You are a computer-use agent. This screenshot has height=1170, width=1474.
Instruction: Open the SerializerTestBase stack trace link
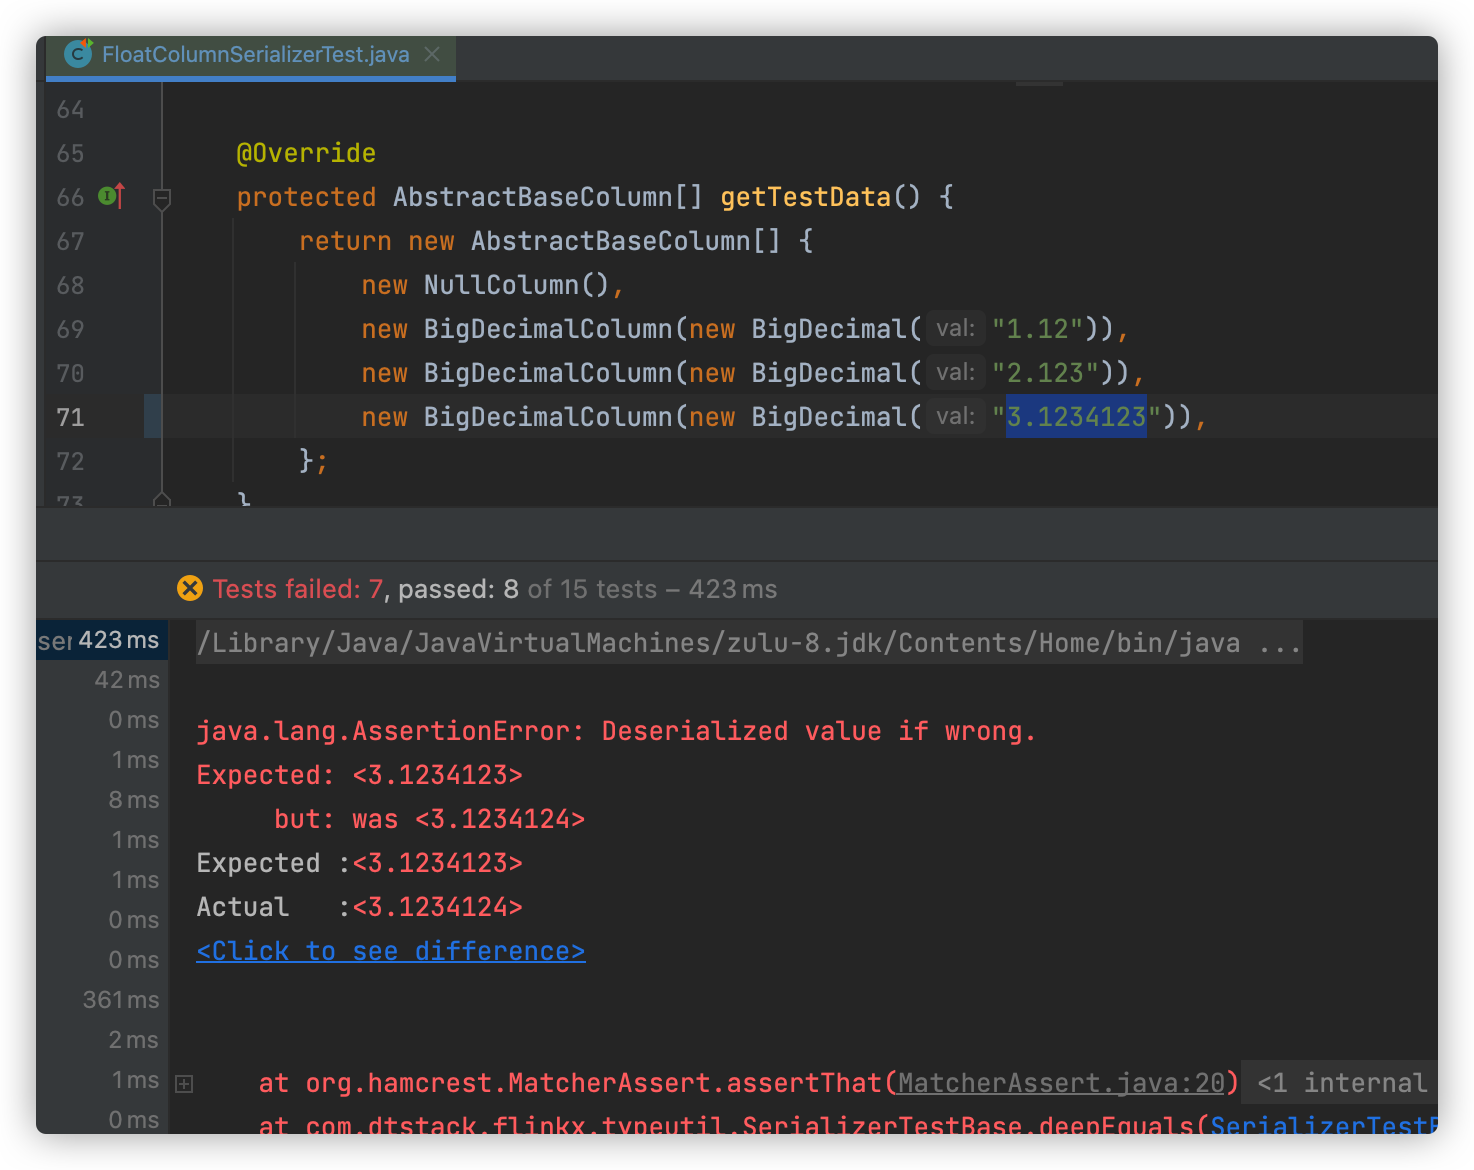pyautogui.click(x=1323, y=1125)
